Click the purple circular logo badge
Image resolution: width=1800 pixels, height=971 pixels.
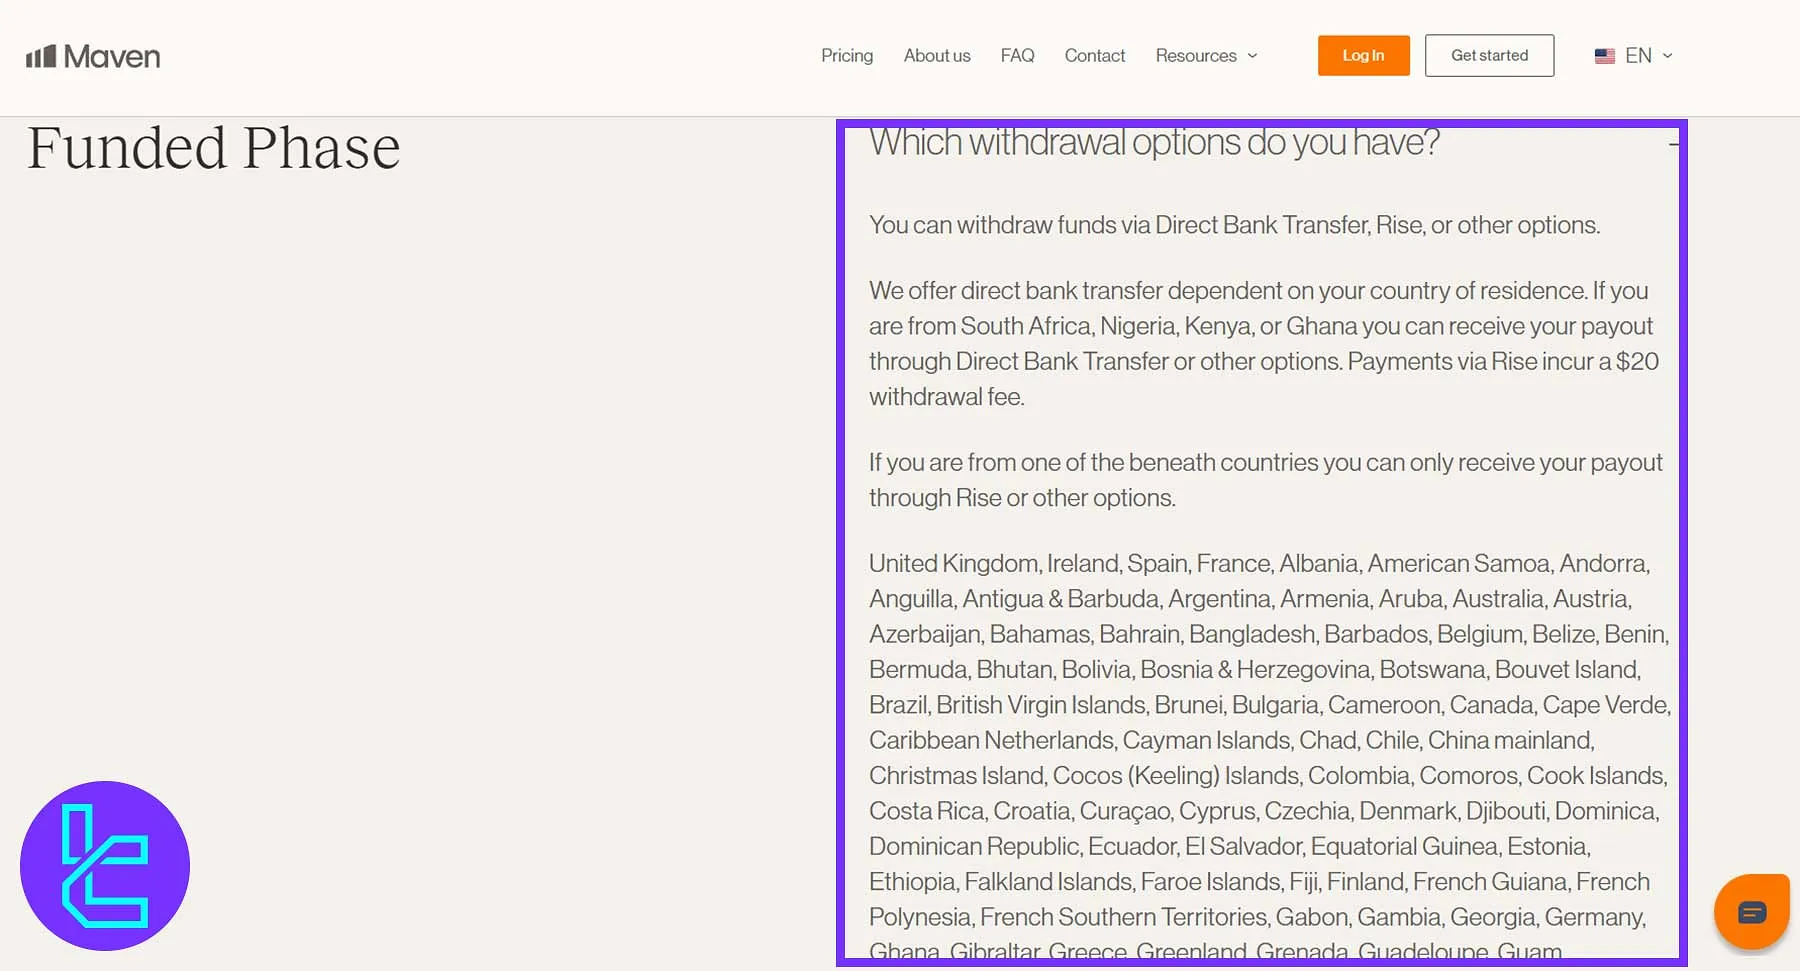(x=105, y=866)
